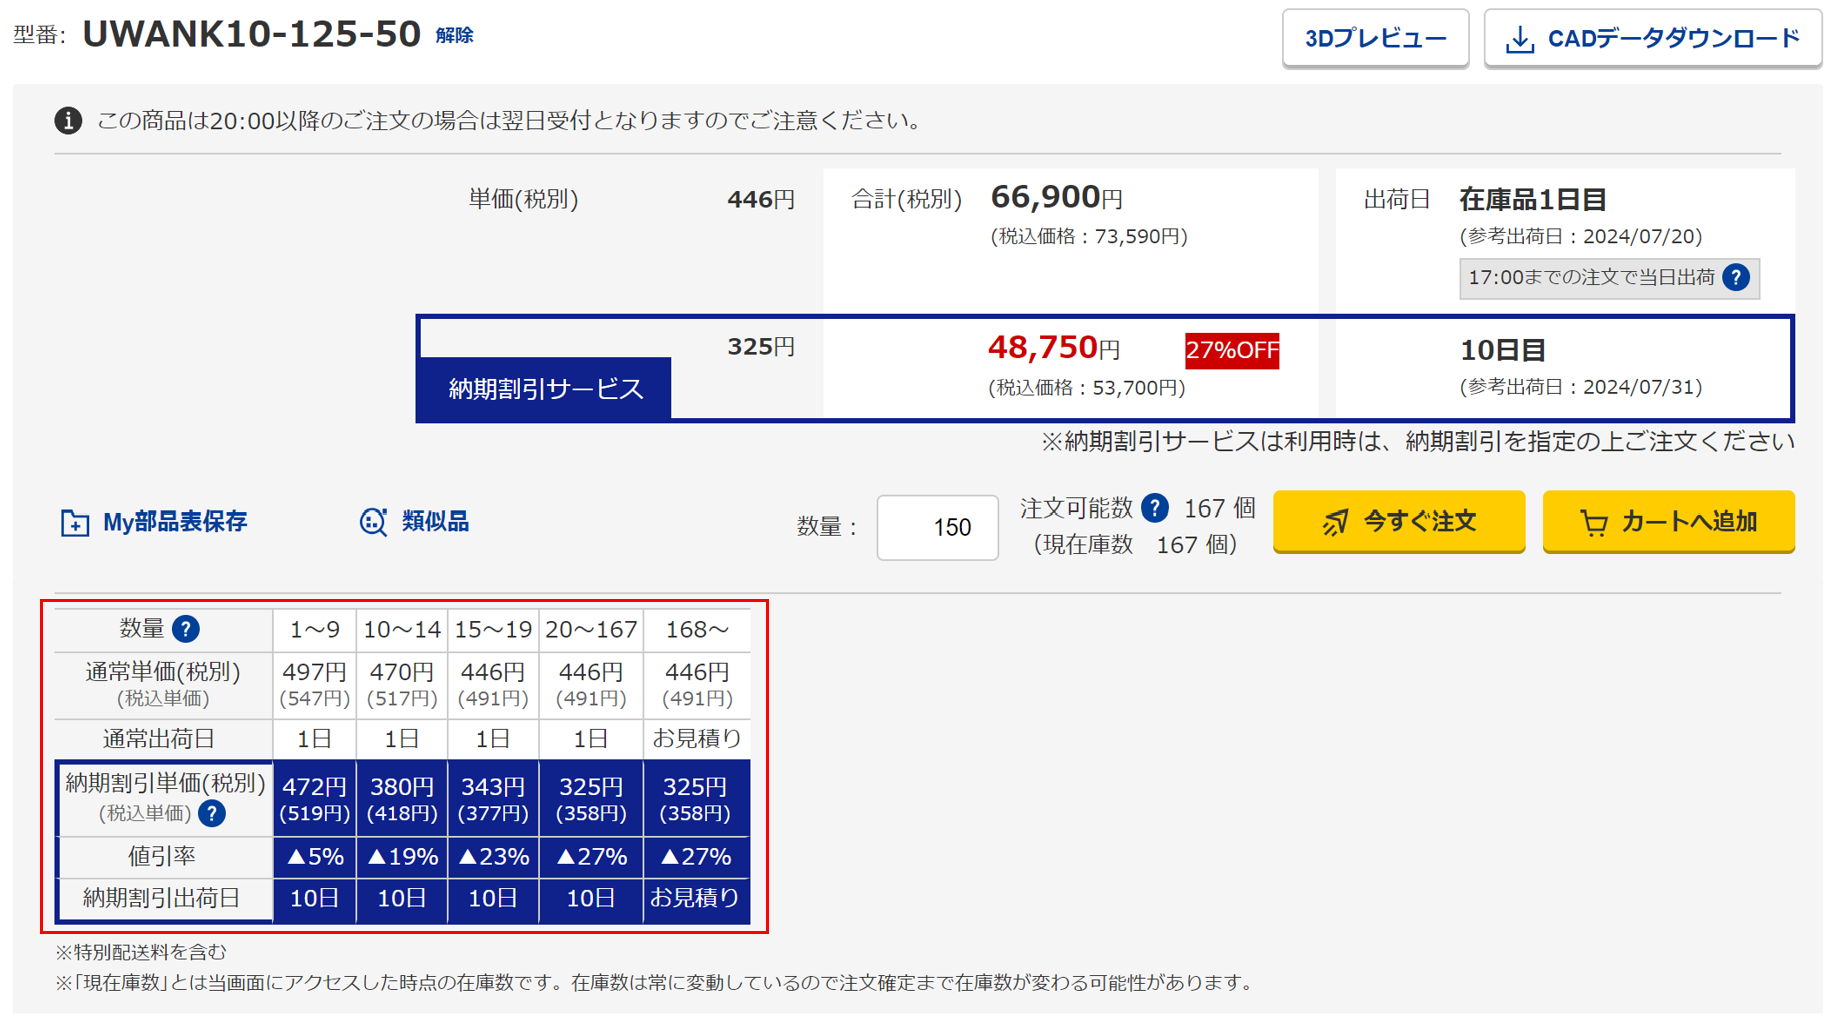Image resolution: width=1832 pixels, height=1024 pixels.
Task: Click the quantity field showing 150
Action: pos(937,528)
